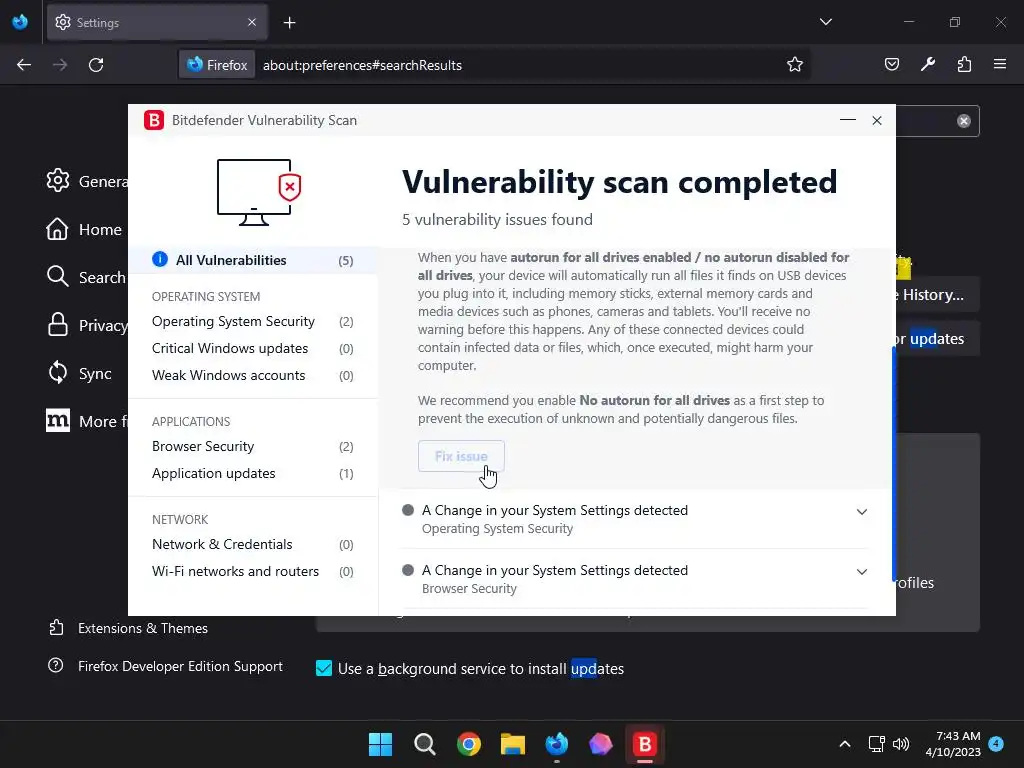1024x768 pixels.
Task: Open Critical Windows updates category
Action: [253, 348]
